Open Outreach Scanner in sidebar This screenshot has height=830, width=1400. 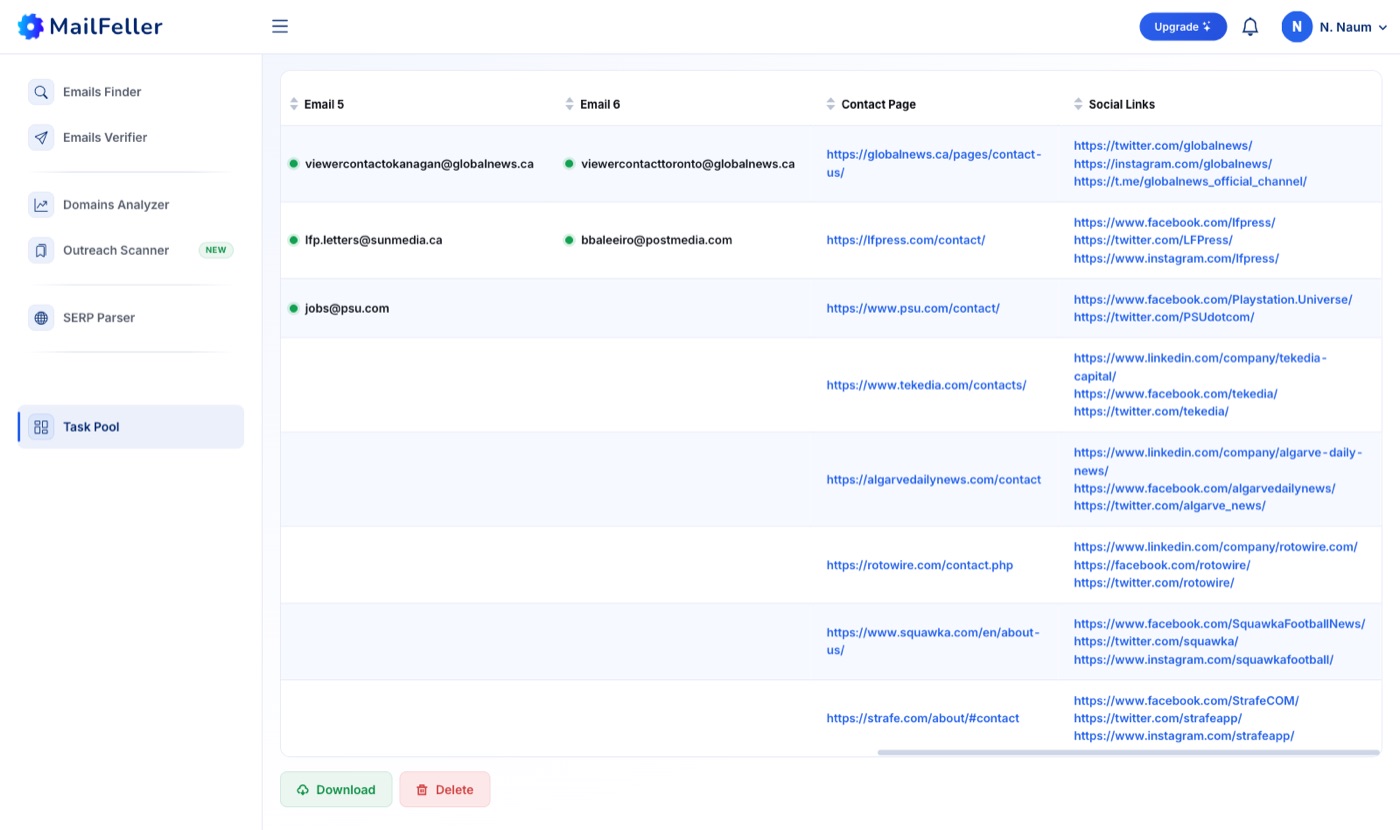tap(131, 251)
